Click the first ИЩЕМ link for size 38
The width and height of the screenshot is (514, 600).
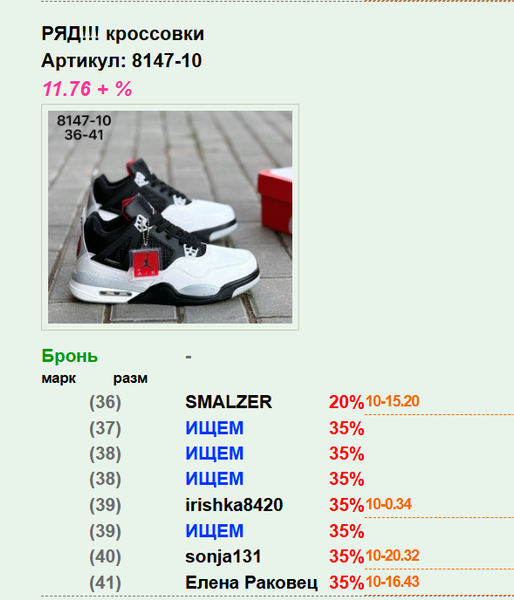click(x=214, y=453)
